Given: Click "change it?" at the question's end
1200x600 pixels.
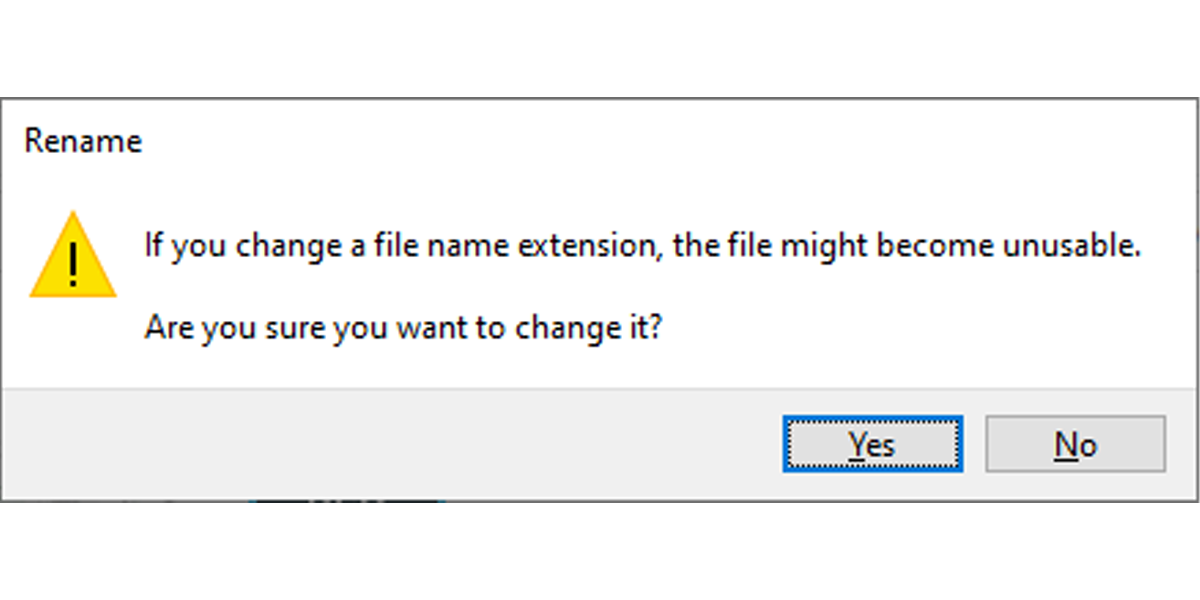Looking at the screenshot, I should tap(589, 328).
